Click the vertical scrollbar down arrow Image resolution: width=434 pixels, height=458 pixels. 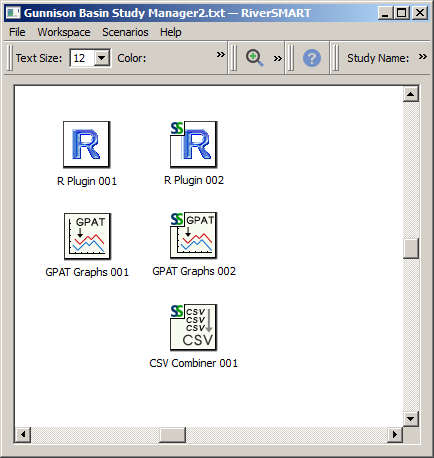(411, 418)
